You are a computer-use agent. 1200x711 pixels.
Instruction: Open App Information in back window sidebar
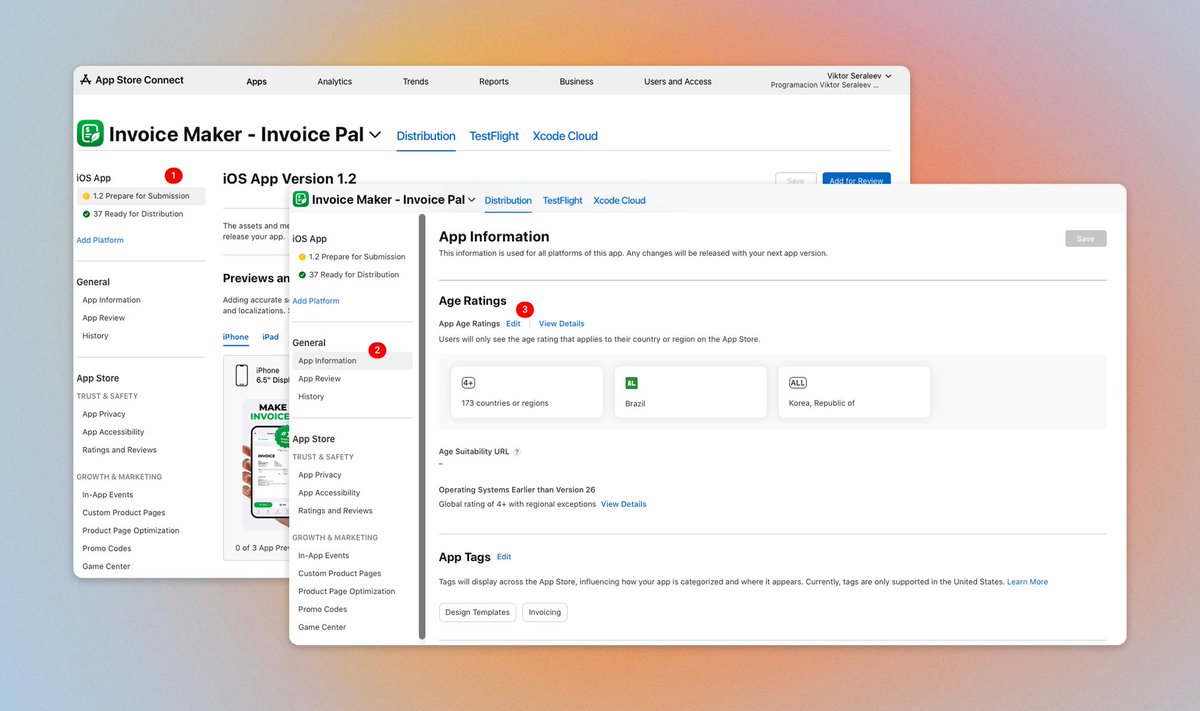112,300
